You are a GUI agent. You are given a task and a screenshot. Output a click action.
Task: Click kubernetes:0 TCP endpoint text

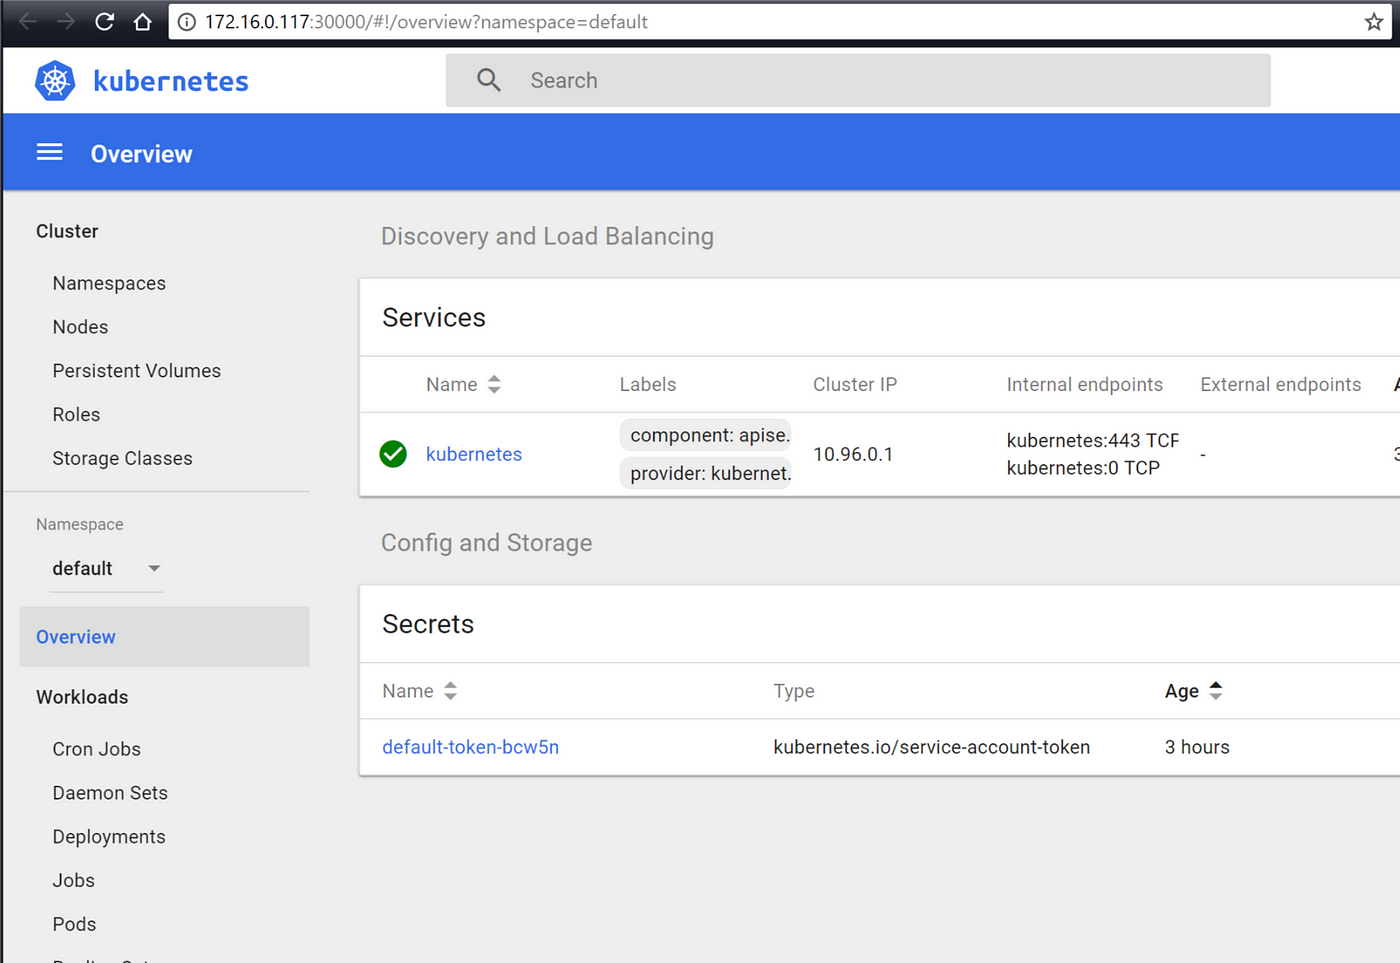tap(1083, 468)
